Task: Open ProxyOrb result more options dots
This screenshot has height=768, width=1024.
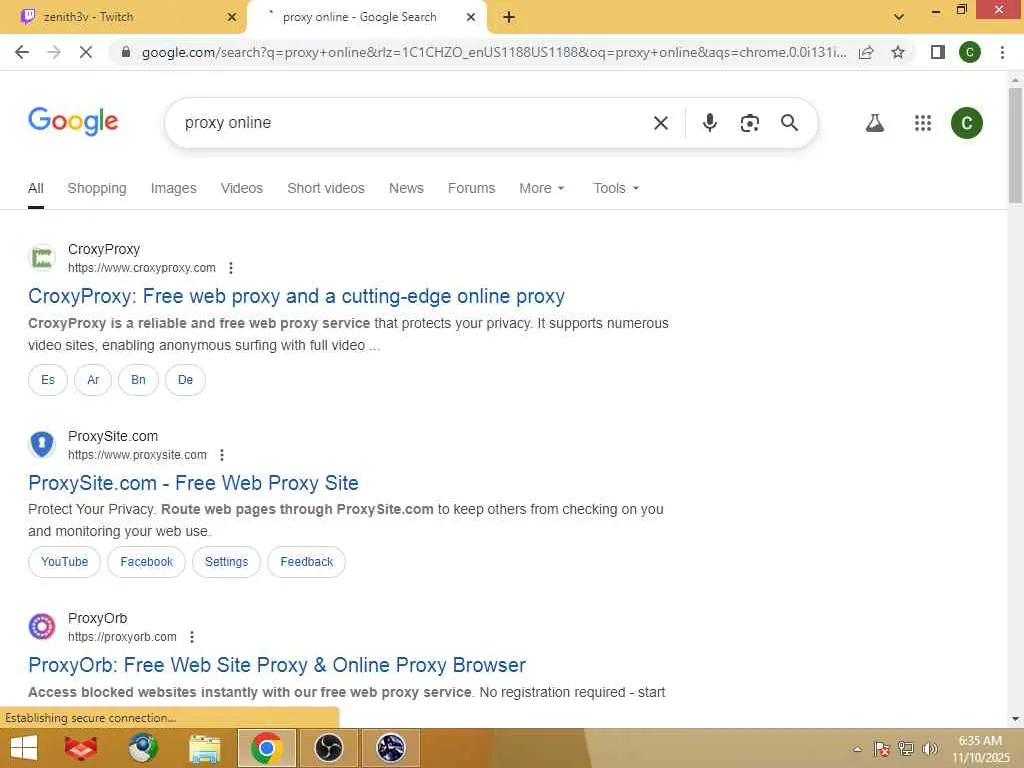Action: [192, 637]
